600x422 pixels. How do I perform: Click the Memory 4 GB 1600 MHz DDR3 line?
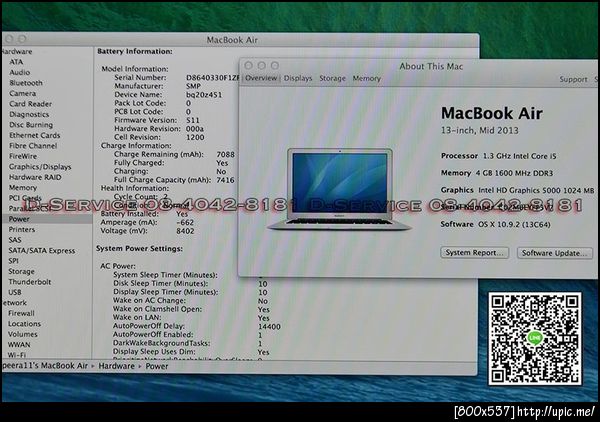tap(497, 173)
